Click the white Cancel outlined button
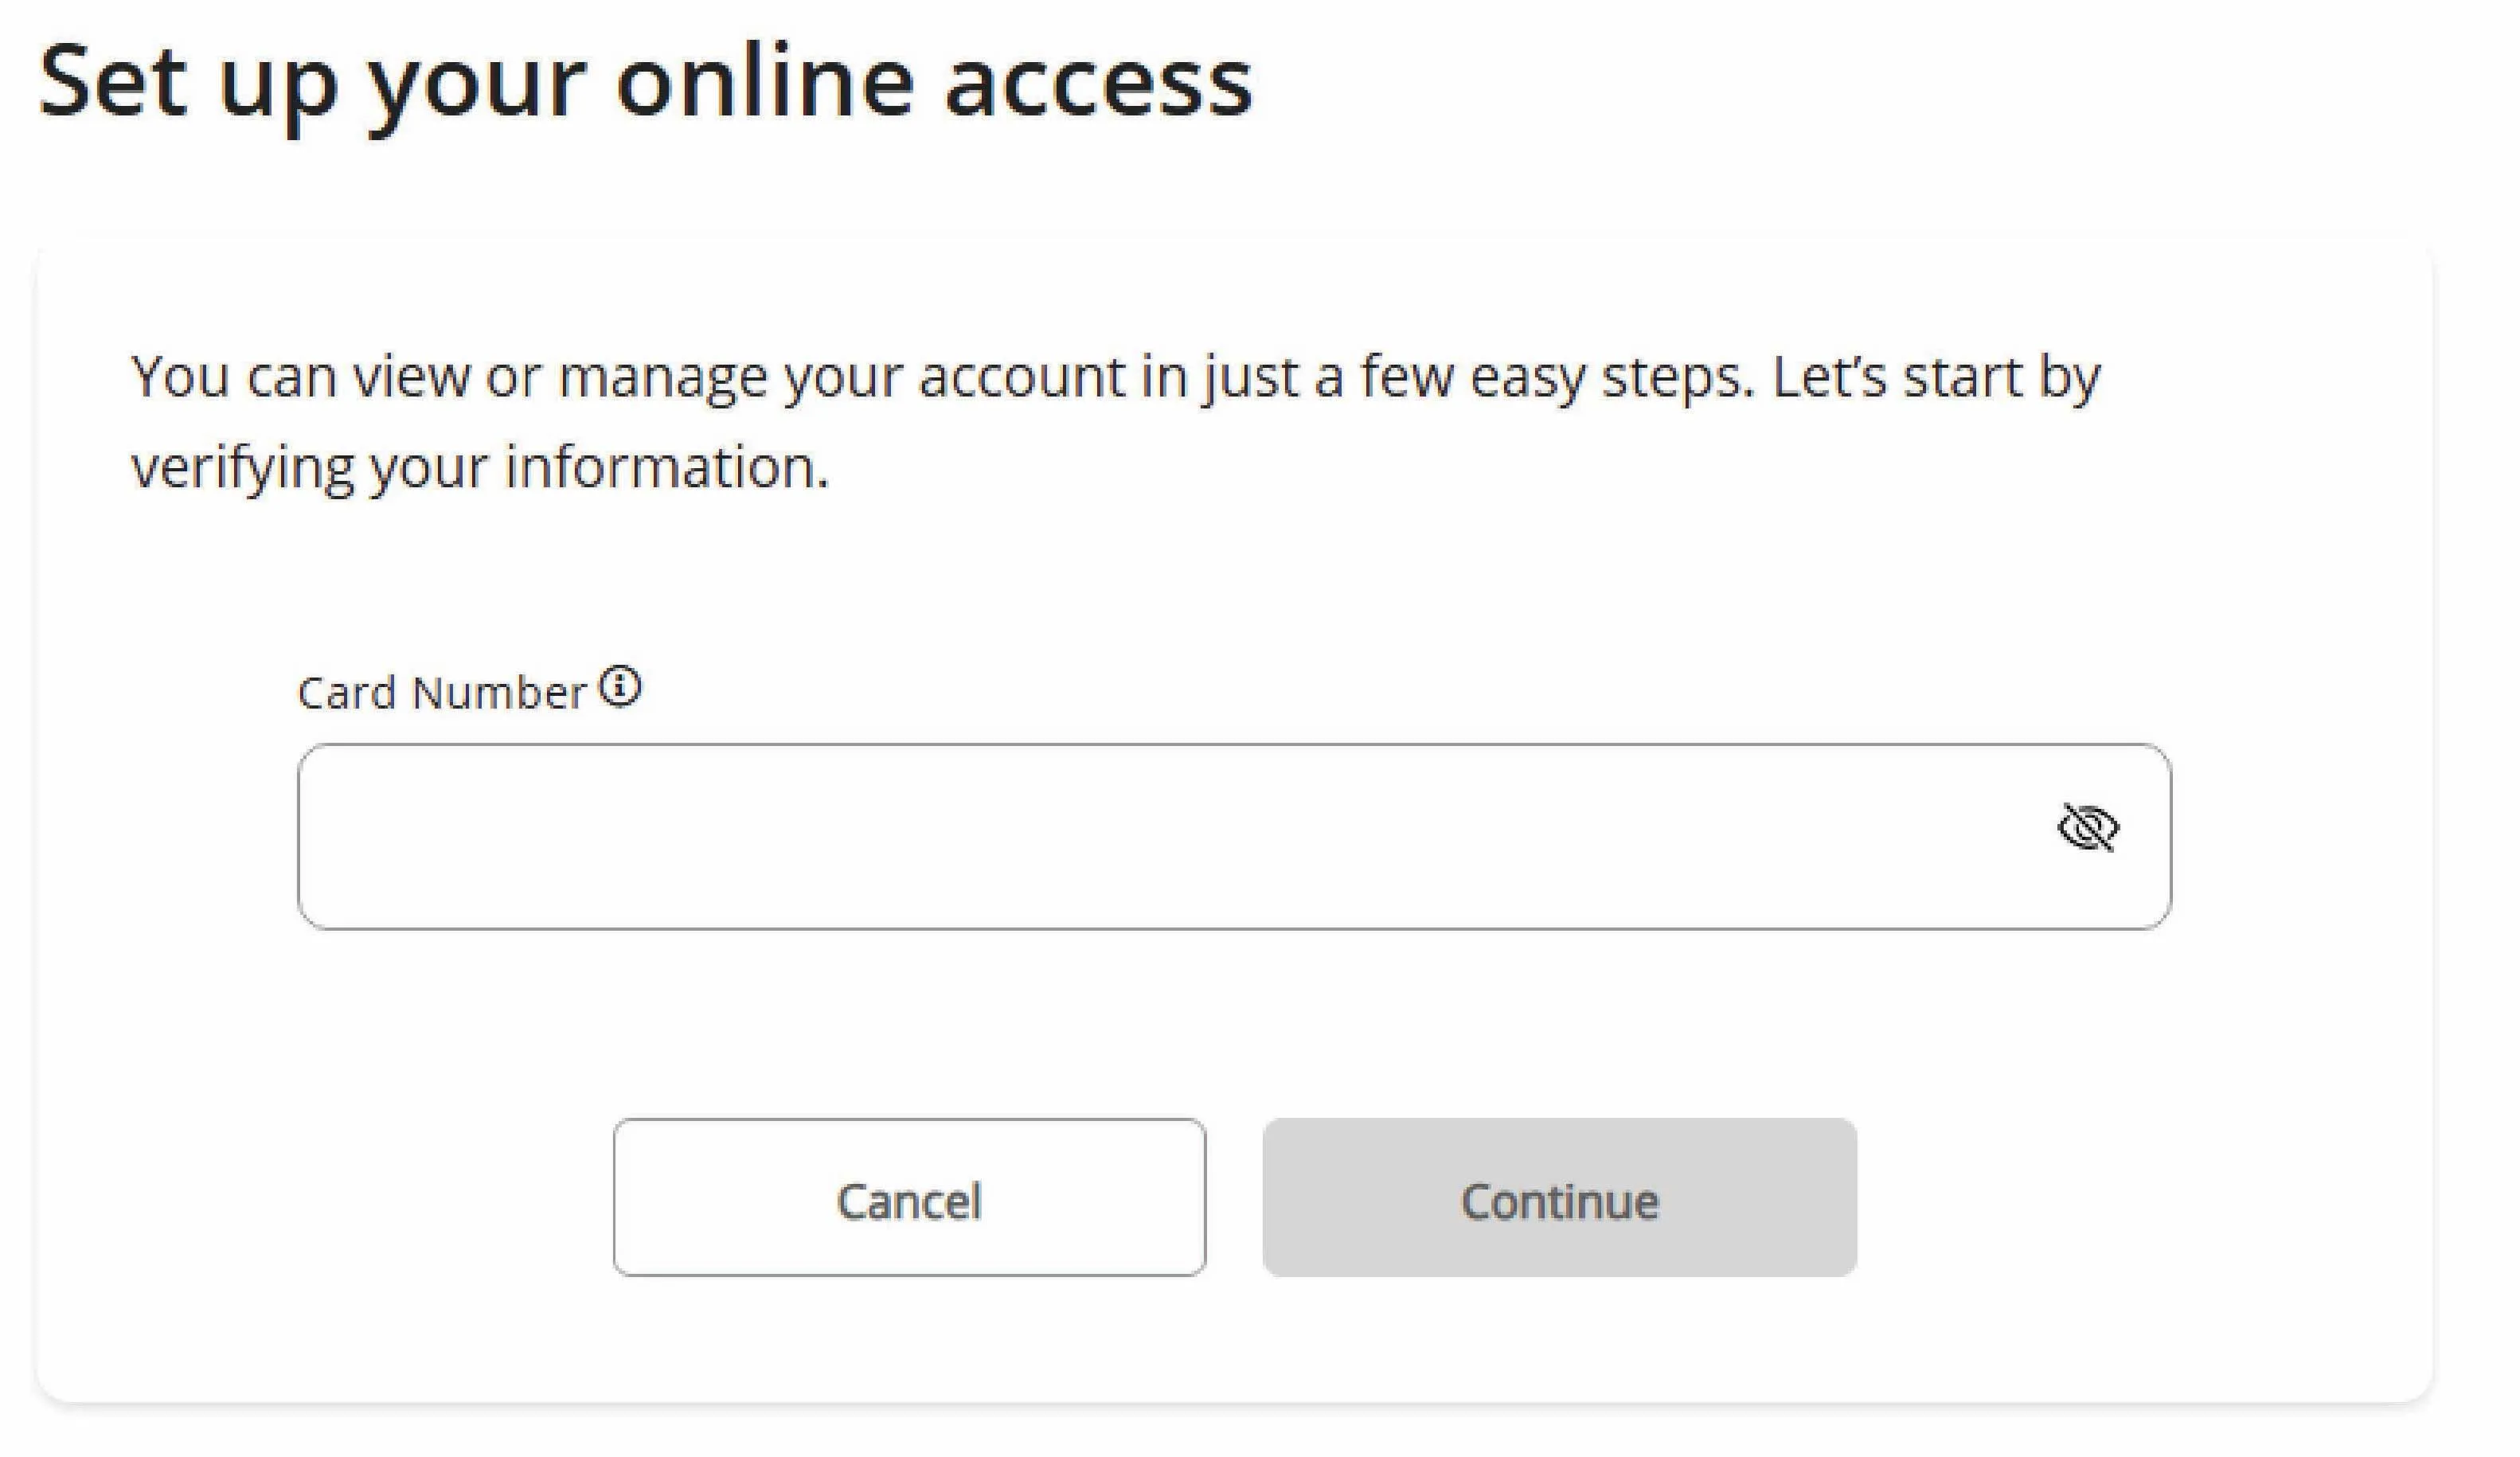The width and height of the screenshot is (2520, 1457). point(909,1198)
